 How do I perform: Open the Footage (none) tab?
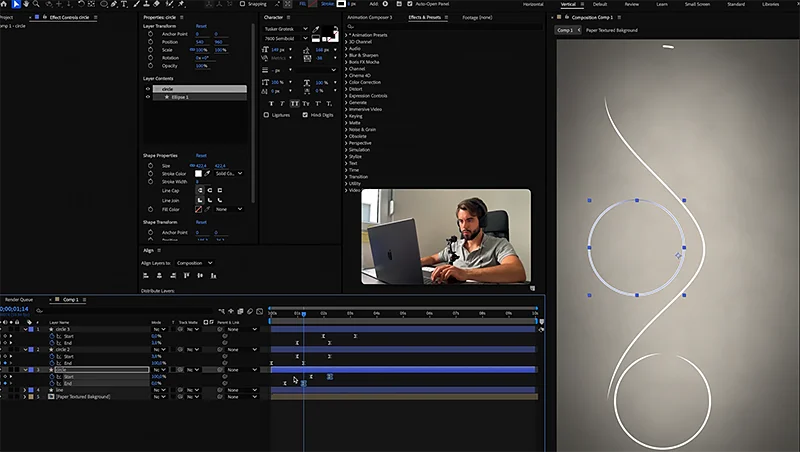pyautogui.click(x=477, y=17)
